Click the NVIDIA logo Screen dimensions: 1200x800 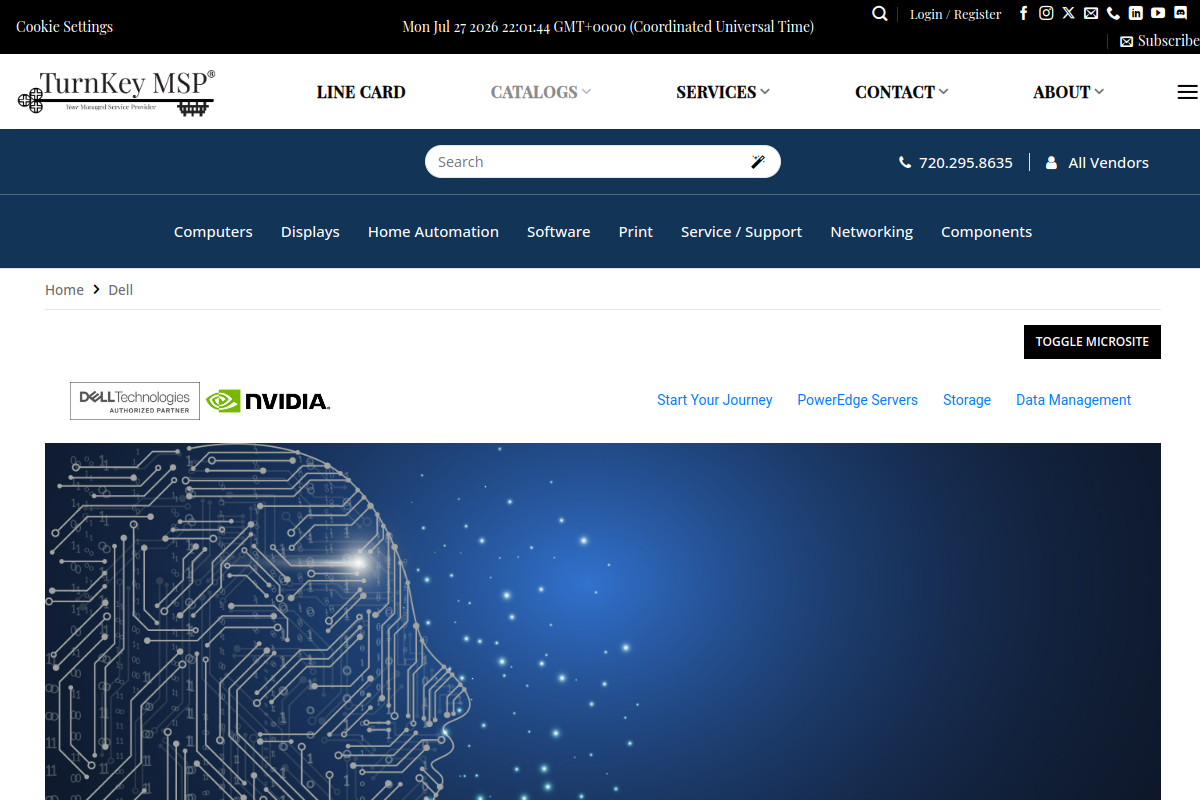click(x=268, y=401)
